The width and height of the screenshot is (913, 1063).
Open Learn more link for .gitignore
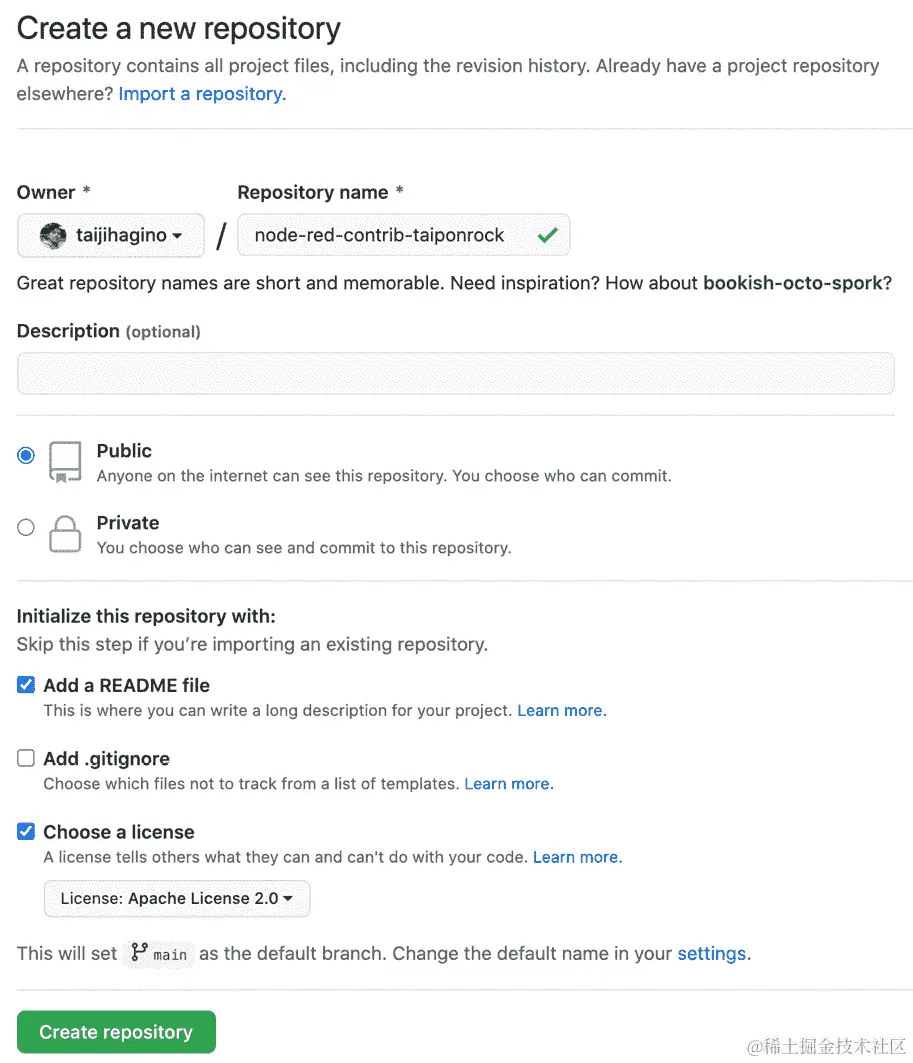coord(508,784)
